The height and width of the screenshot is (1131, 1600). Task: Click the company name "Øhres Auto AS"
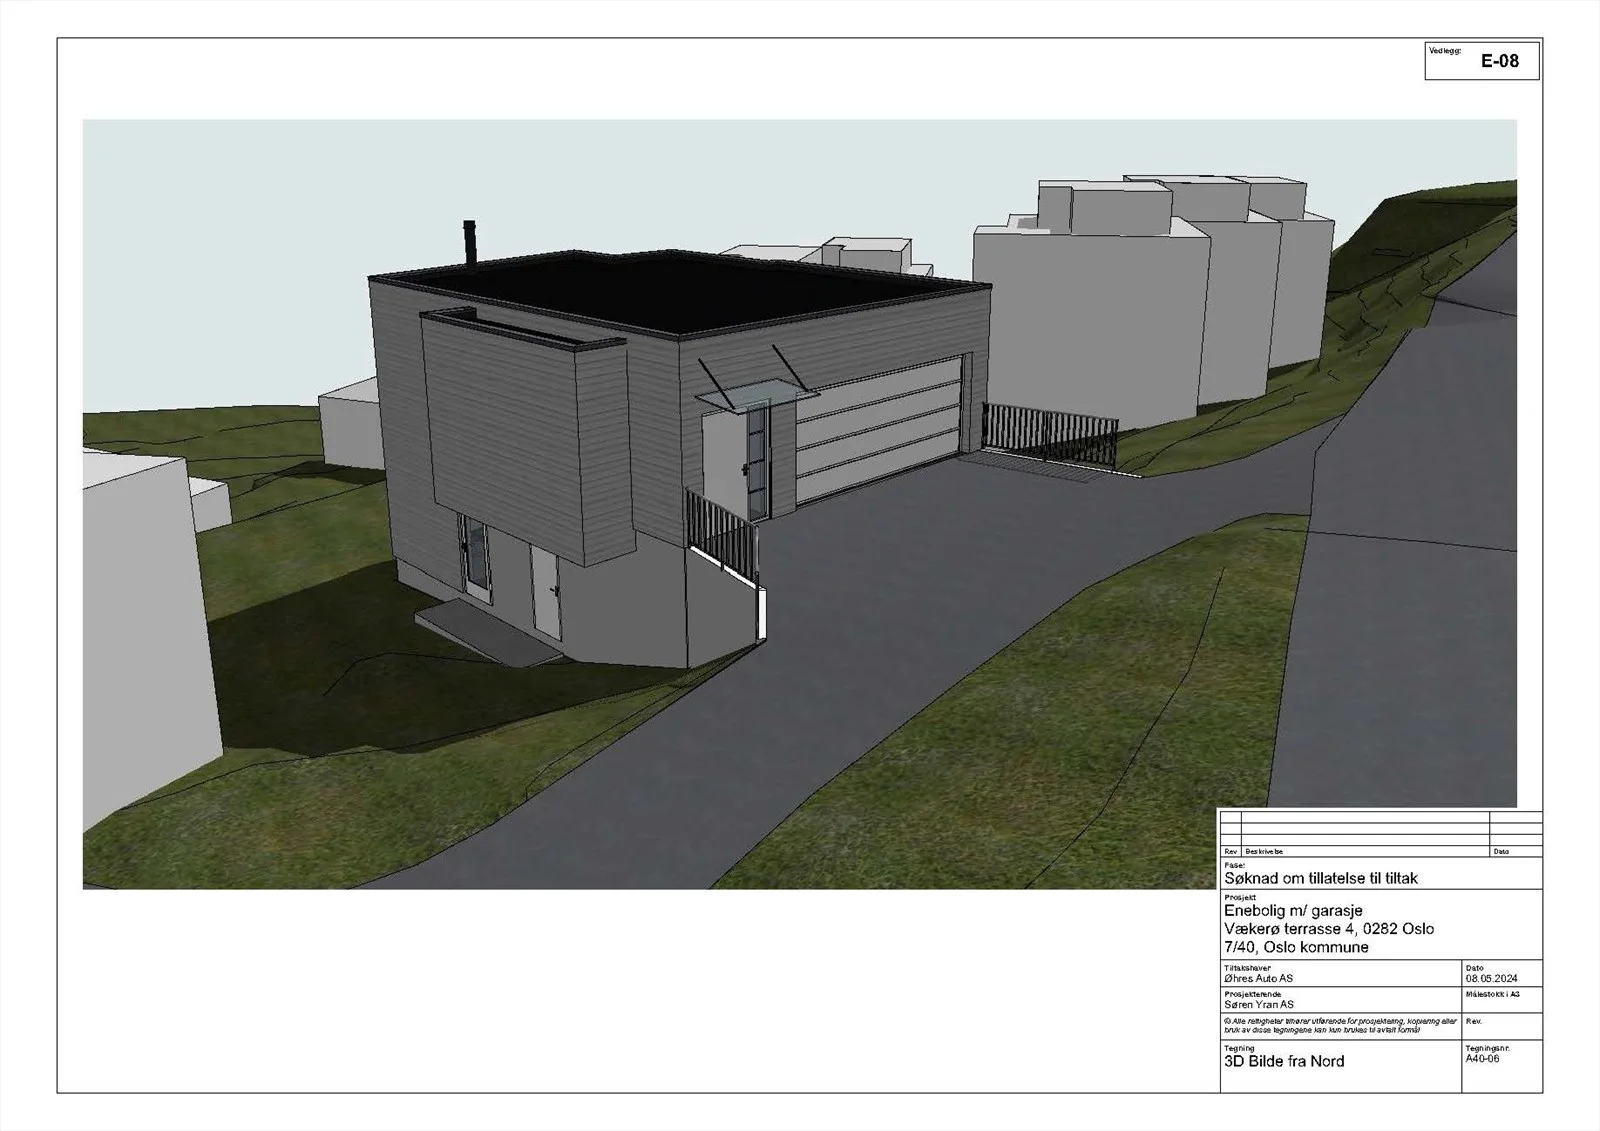tap(1258, 978)
